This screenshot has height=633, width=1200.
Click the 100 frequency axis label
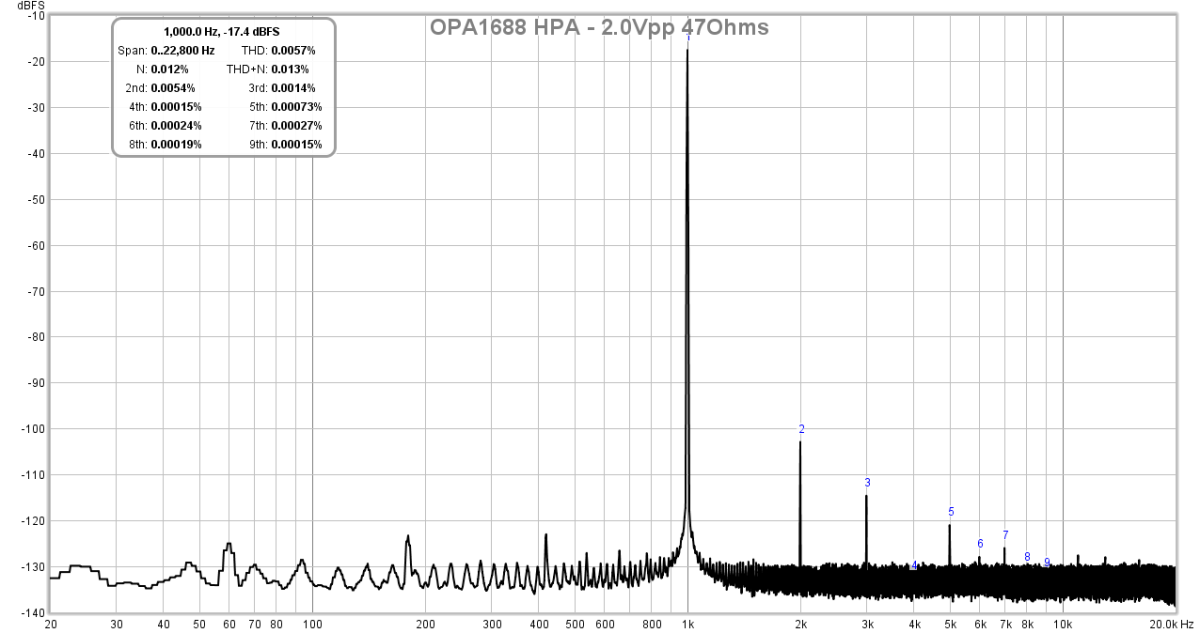[313, 625]
